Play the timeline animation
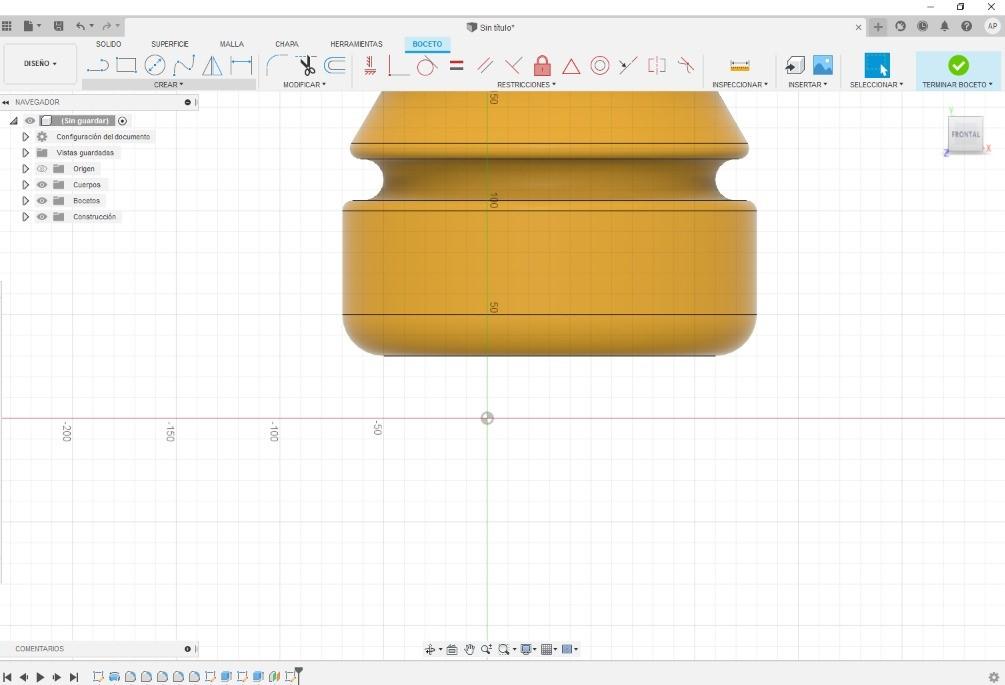 [40, 677]
